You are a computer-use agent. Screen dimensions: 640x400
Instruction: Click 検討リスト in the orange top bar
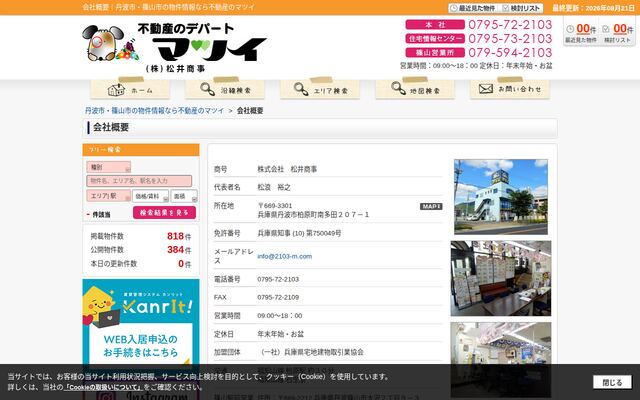[x=521, y=8]
